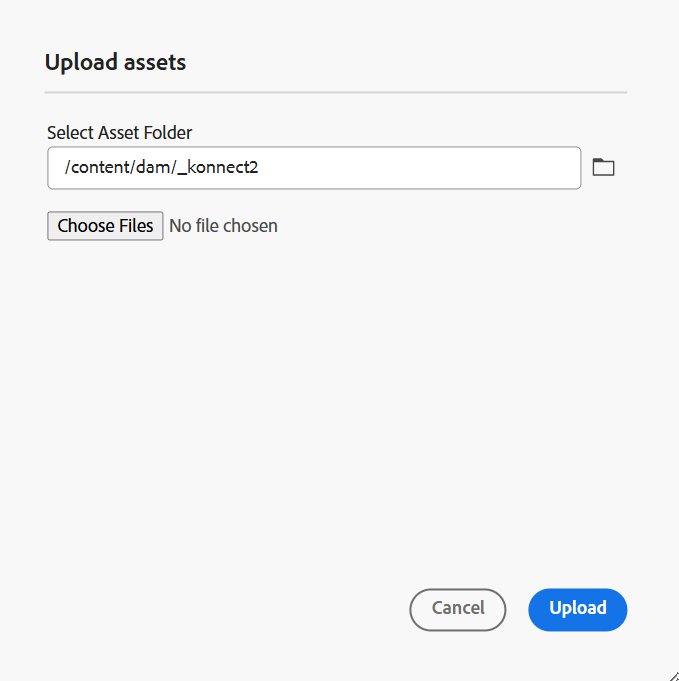Open the folder browser icon
The height and width of the screenshot is (681, 679).
point(603,167)
